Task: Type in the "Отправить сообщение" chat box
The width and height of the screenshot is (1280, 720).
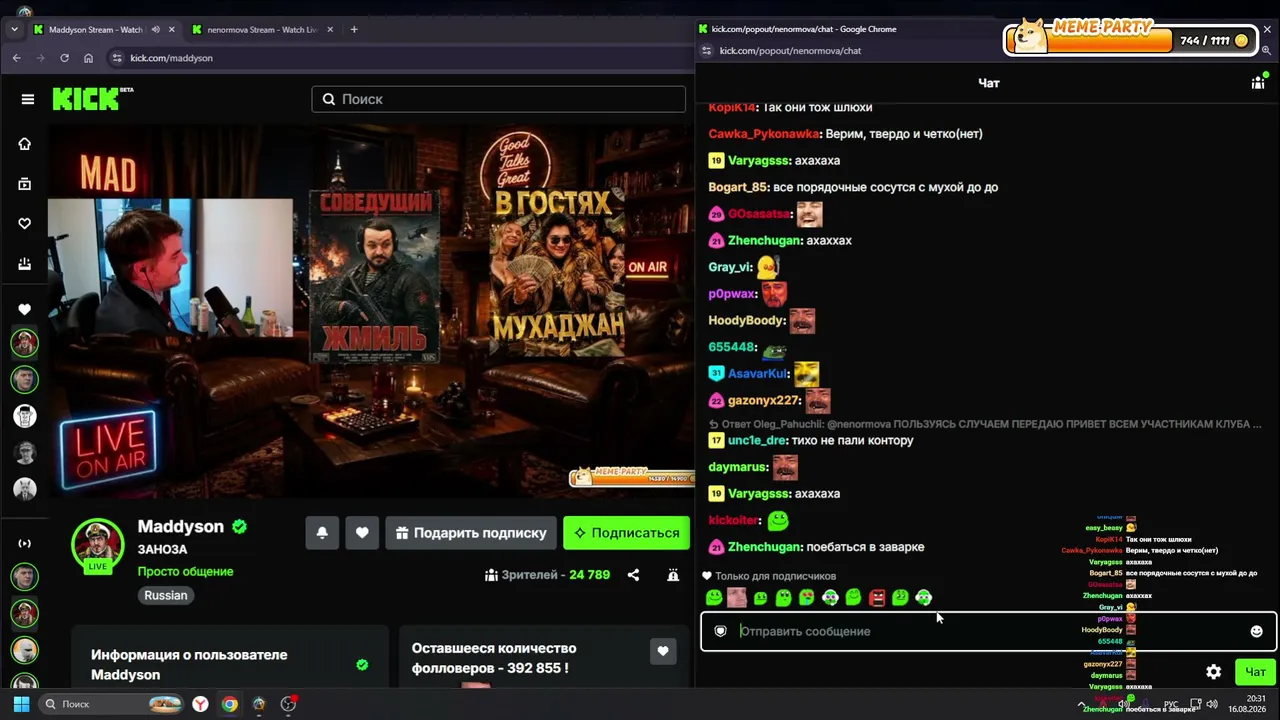Action: click(x=988, y=631)
